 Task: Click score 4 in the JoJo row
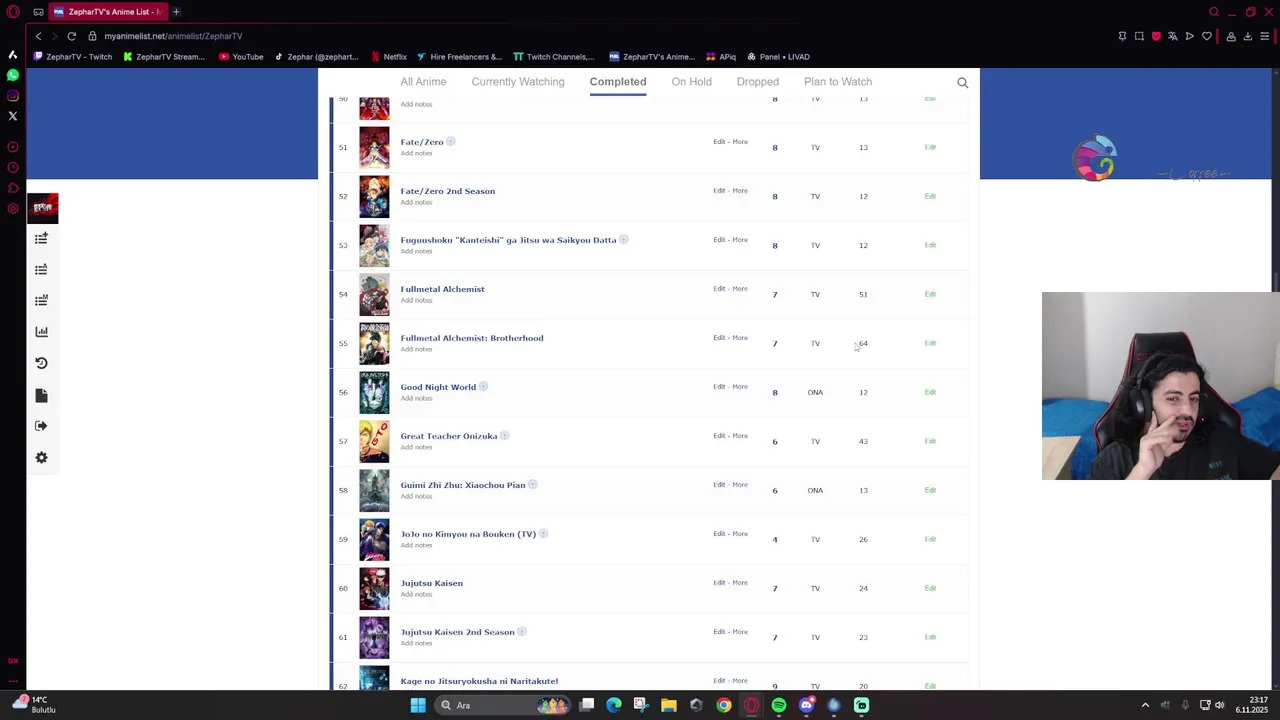click(x=774, y=539)
